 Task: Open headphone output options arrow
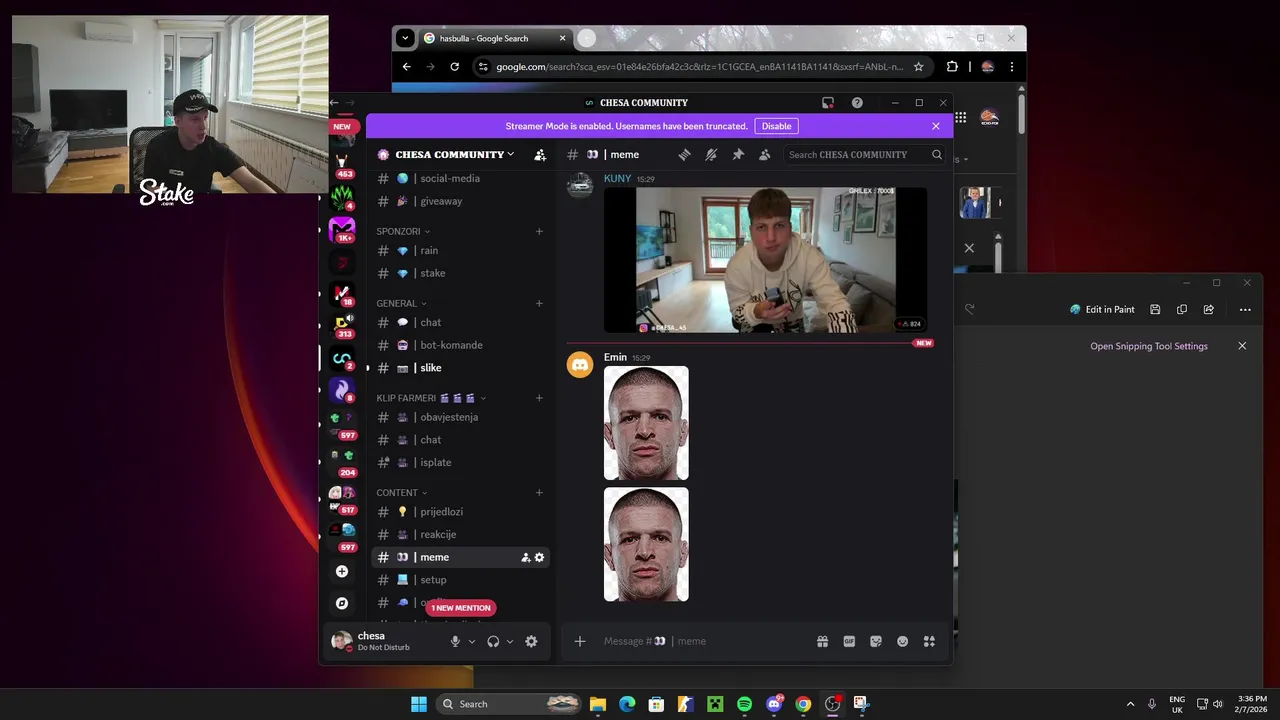tap(510, 641)
